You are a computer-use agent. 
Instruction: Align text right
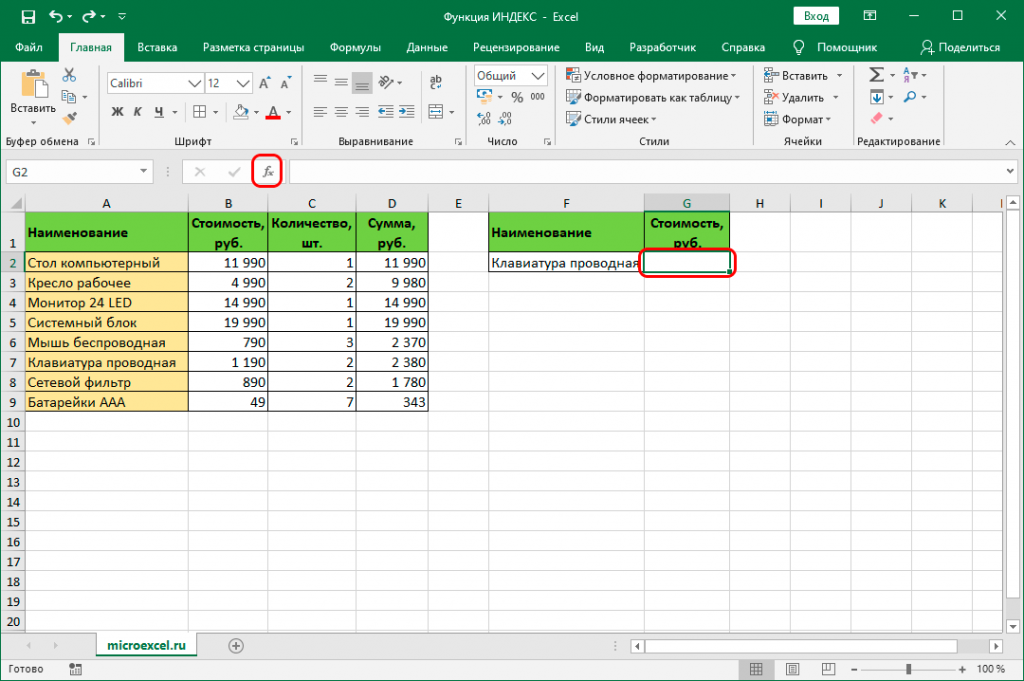pos(362,112)
